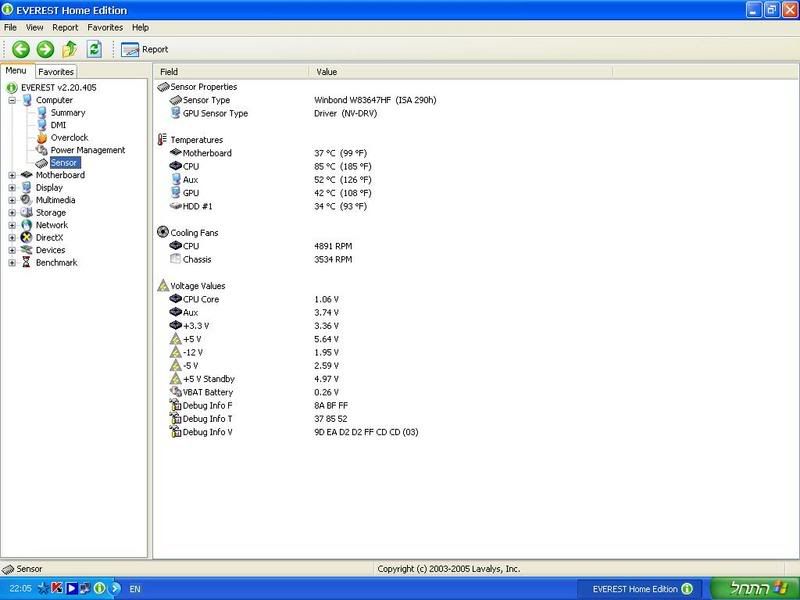Switch to the Favorites tab in the left panel
Viewport: 800px width, 600px height.
[56, 72]
